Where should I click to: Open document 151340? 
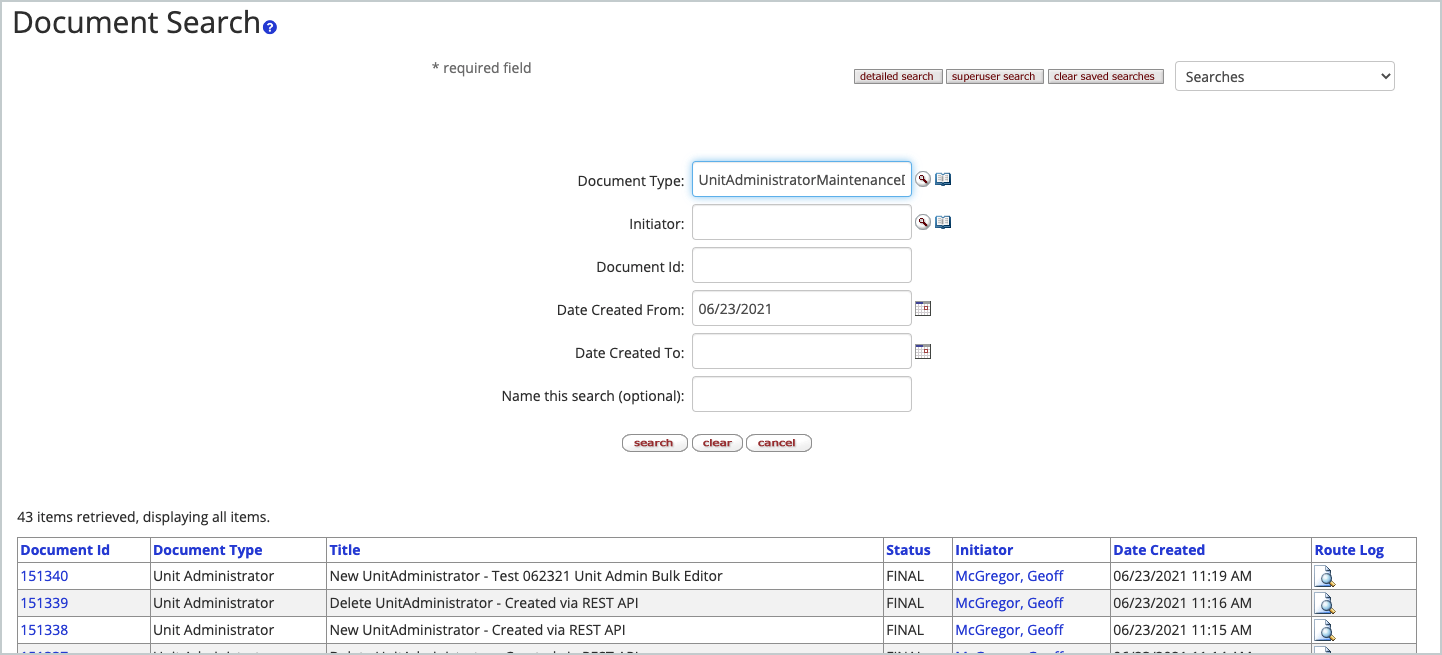click(44, 576)
